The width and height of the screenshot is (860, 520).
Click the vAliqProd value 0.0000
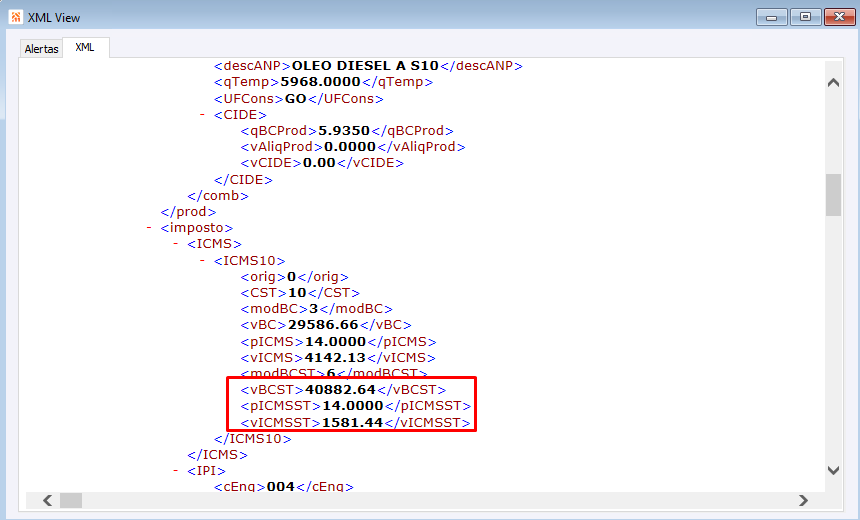pos(350,147)
